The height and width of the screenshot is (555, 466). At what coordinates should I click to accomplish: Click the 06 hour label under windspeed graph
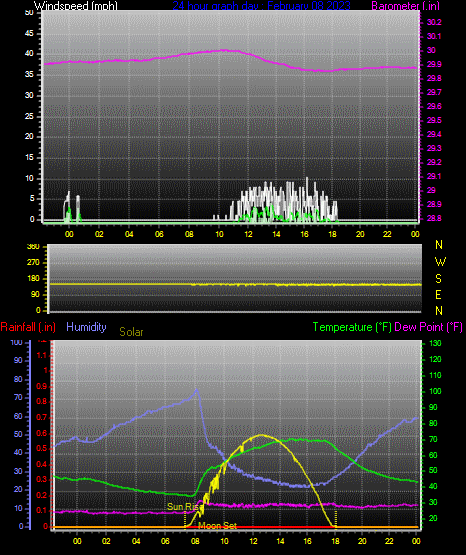159,234
